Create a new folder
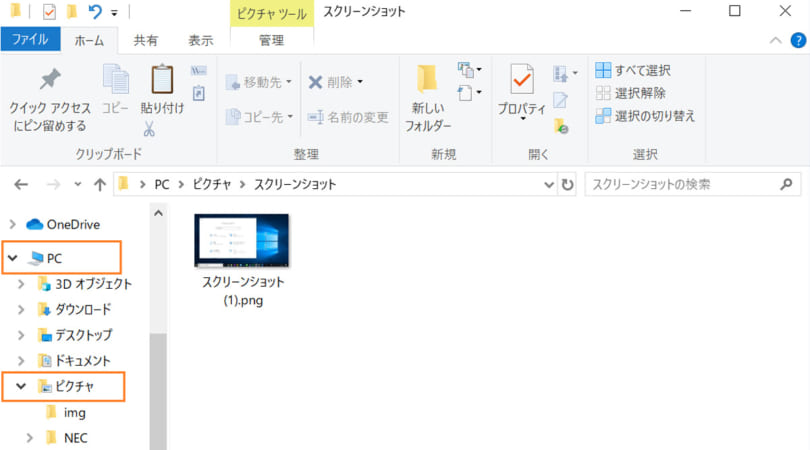 (428, 98)
